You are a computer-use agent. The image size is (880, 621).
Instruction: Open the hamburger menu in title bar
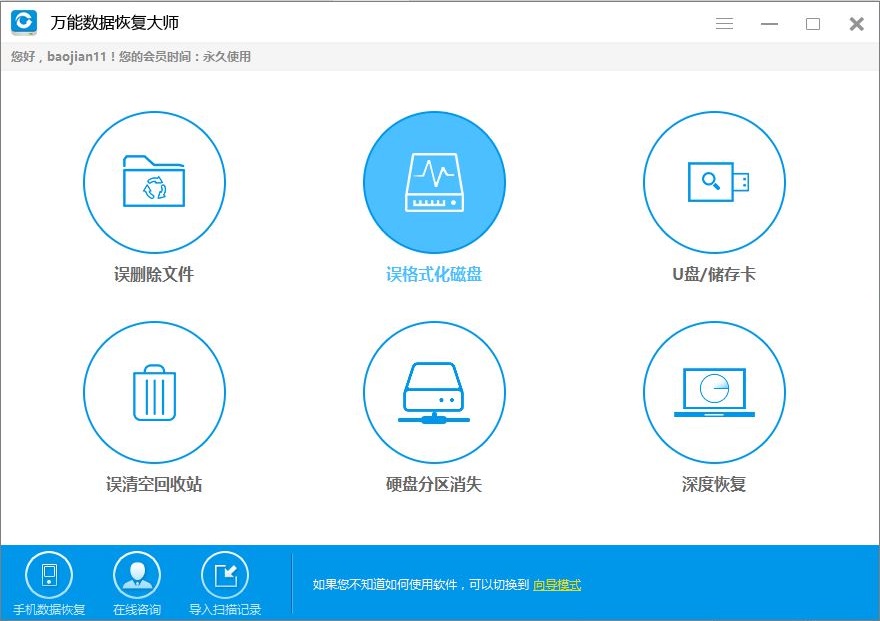pos(725,24)
